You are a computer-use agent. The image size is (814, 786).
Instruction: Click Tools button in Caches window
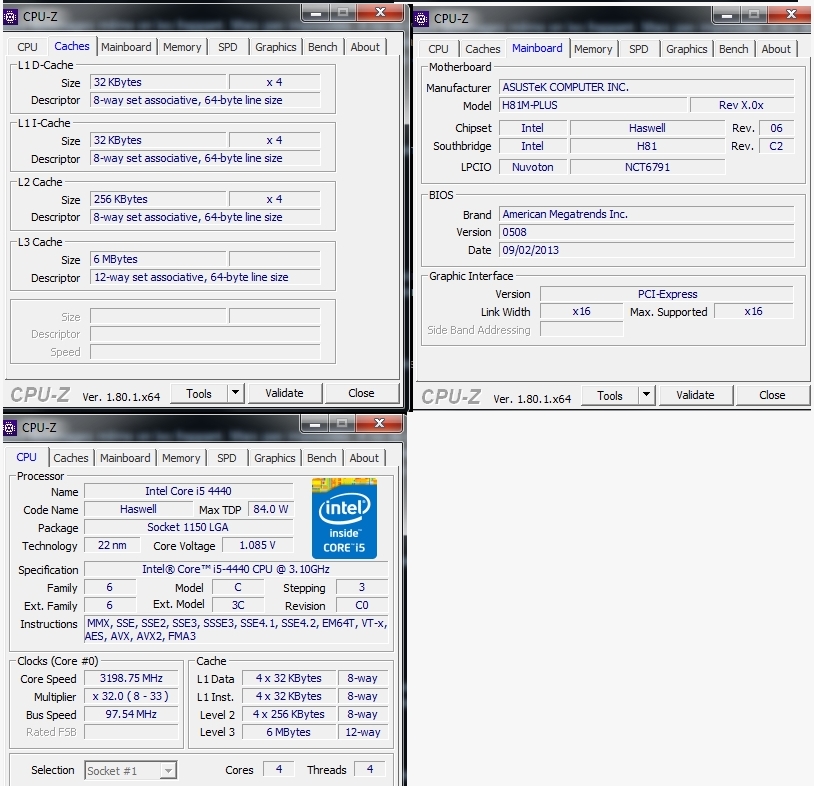pos(199,394)
